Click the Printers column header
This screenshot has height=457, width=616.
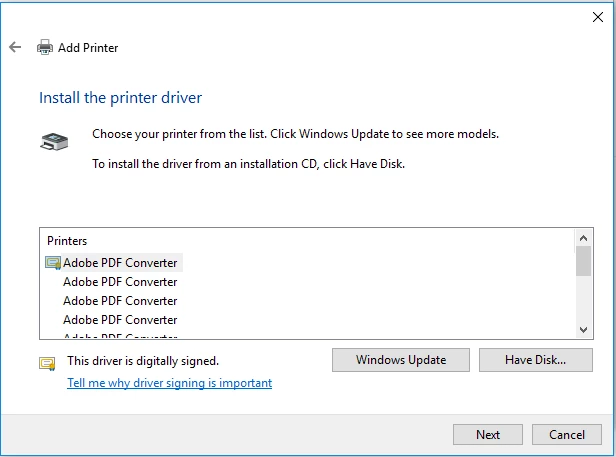point(67,240)
